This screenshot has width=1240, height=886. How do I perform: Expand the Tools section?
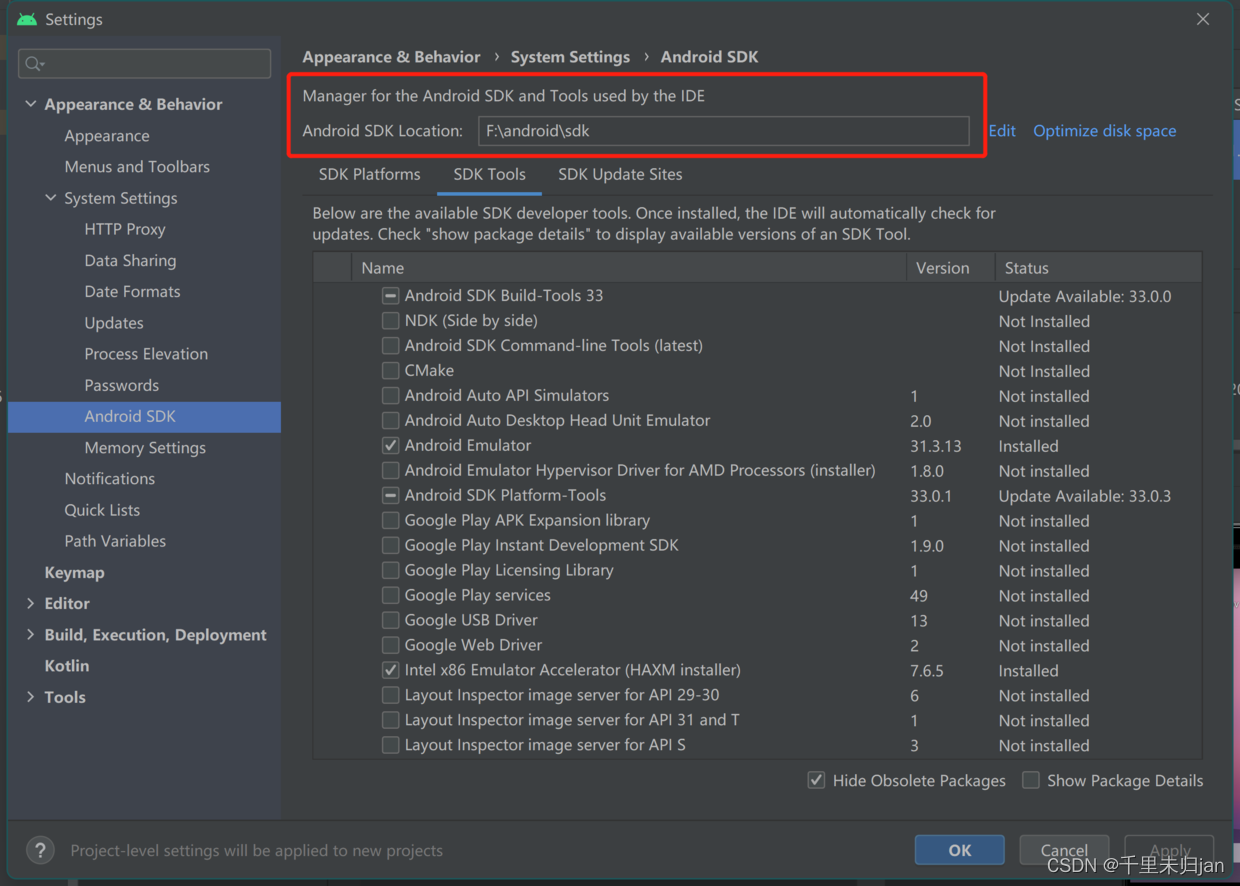click(x=31, y=697)
